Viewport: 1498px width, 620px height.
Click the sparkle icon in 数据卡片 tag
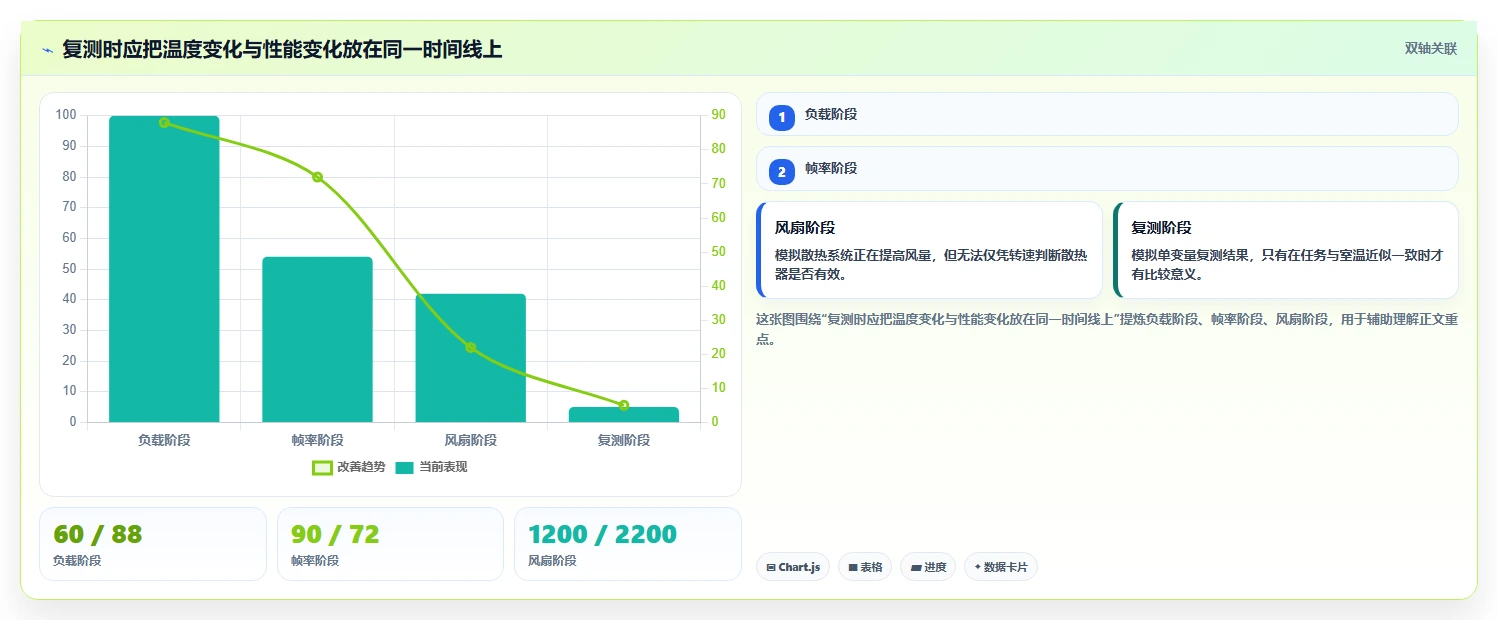click(x=978, y=567)
